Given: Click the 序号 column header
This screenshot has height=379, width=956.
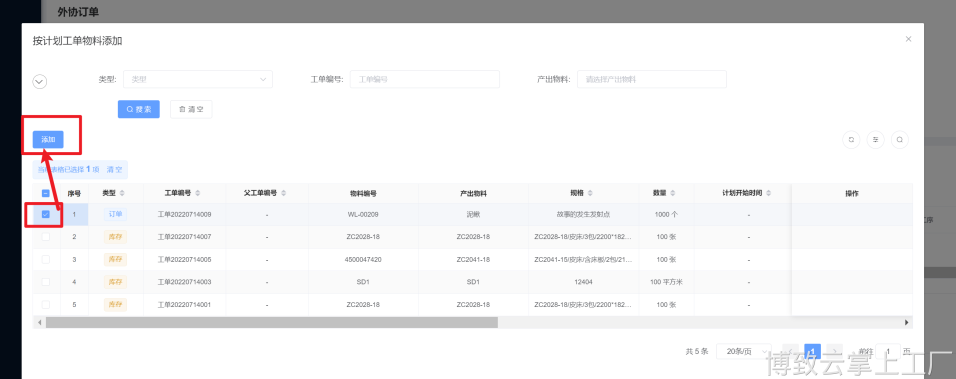Looking at the screenshot, I should coord(74,193).
